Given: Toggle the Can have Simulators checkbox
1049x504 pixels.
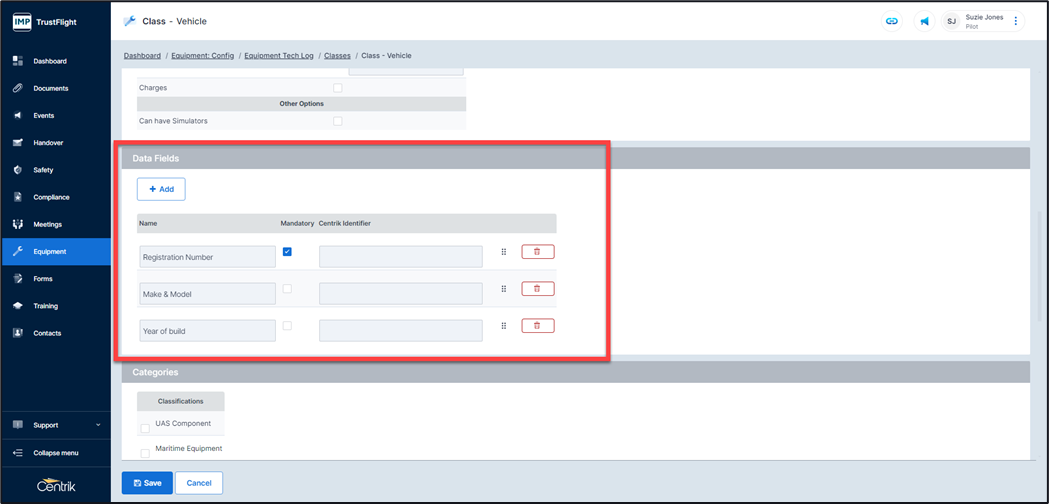Looking at the screenshot, I should pos(337,121).
